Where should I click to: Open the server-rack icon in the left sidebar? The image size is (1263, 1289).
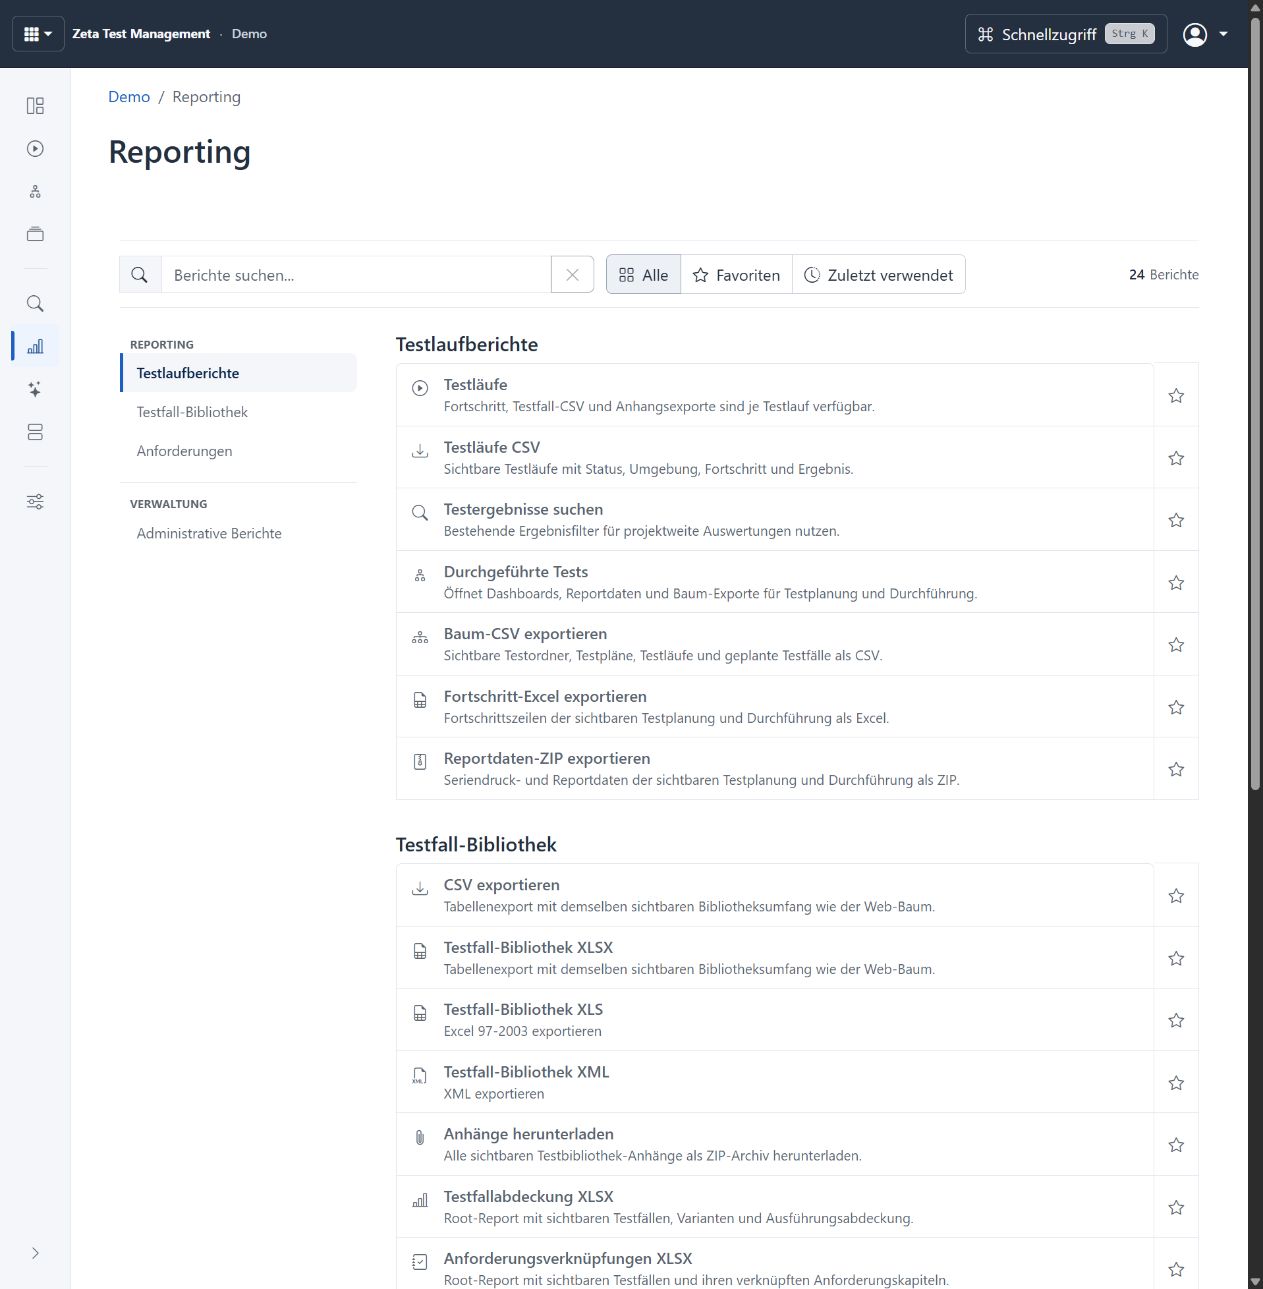coord(35,432)
